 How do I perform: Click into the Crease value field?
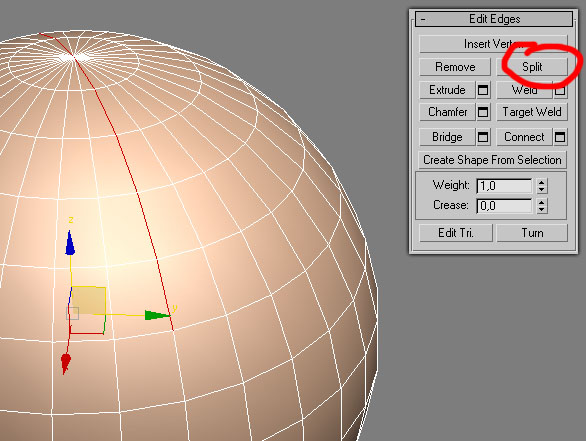coord(504,206)
